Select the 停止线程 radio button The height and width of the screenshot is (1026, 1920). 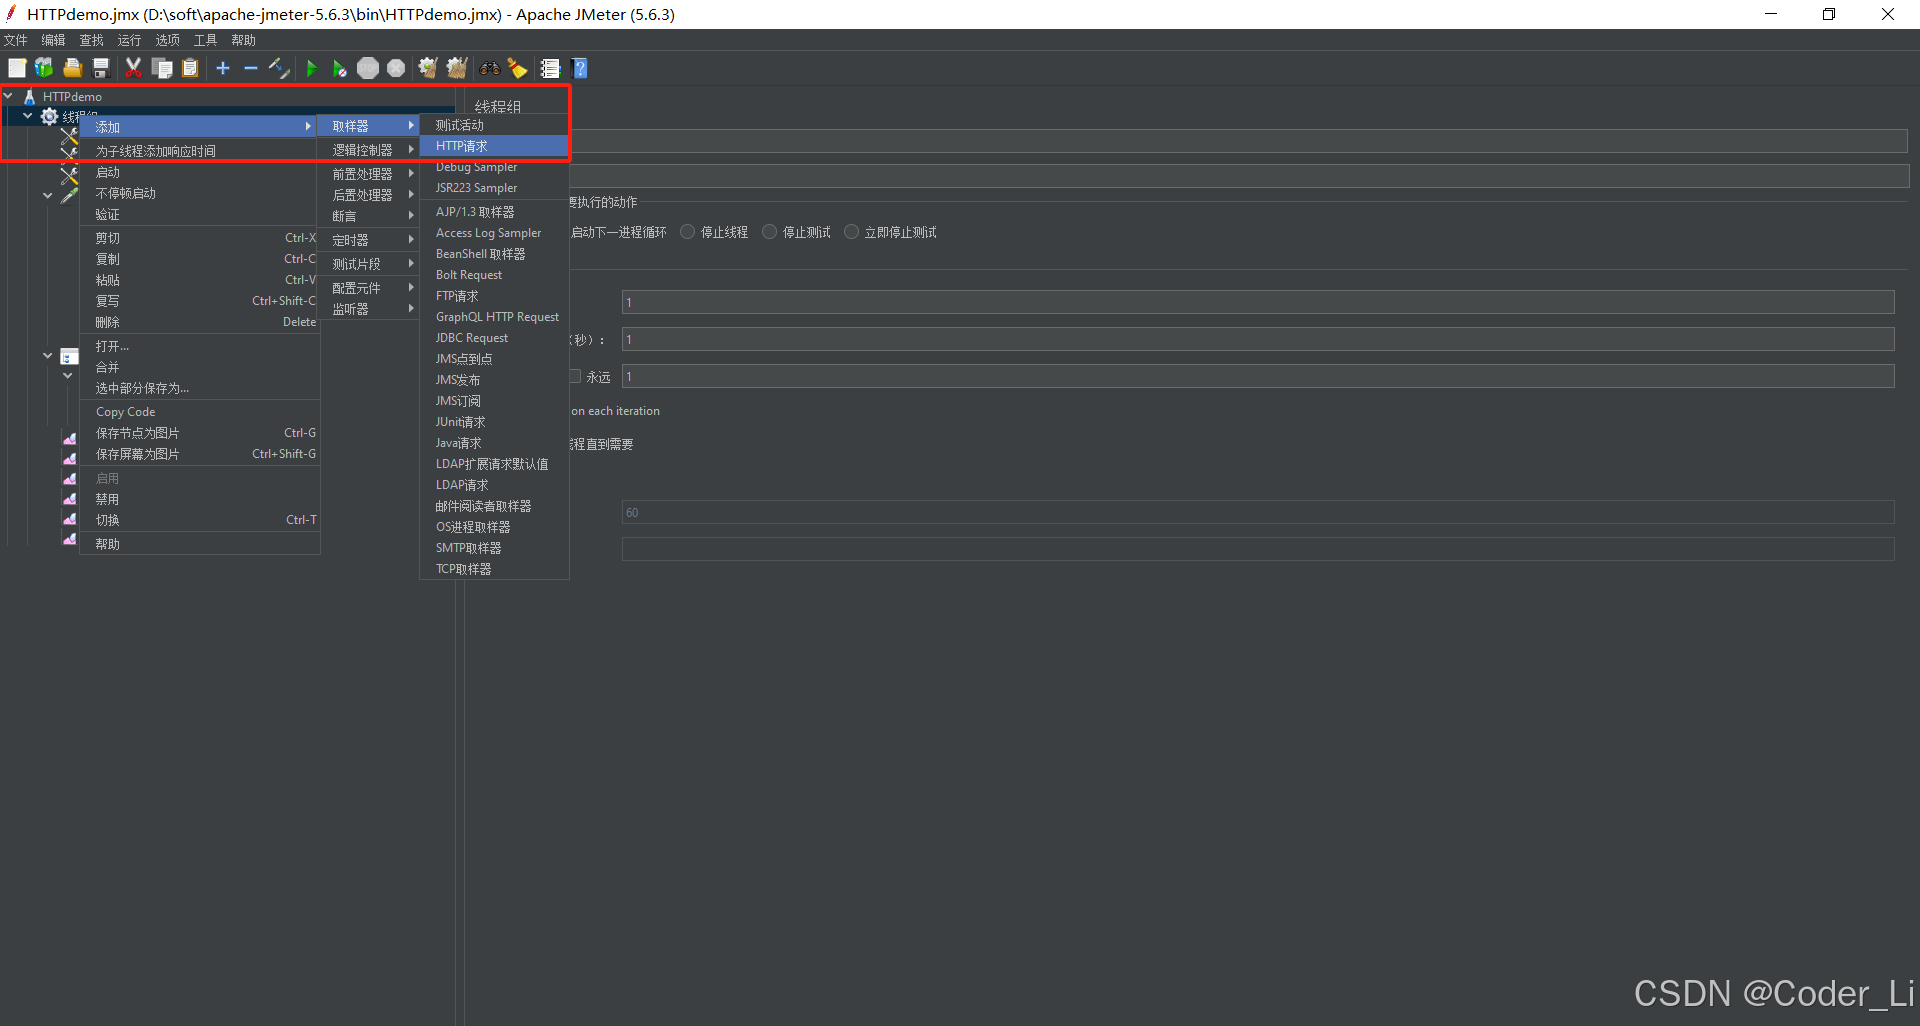(688, 232)
